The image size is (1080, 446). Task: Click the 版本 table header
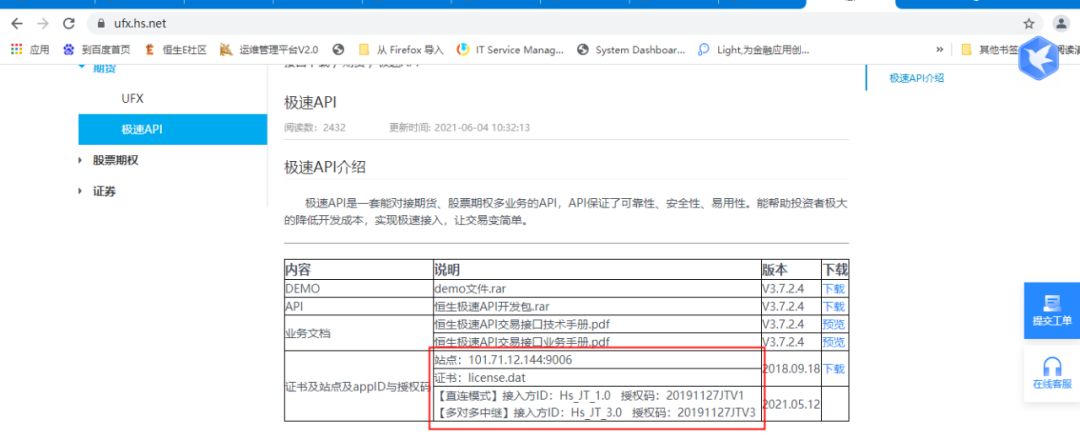tap(791, 270)
